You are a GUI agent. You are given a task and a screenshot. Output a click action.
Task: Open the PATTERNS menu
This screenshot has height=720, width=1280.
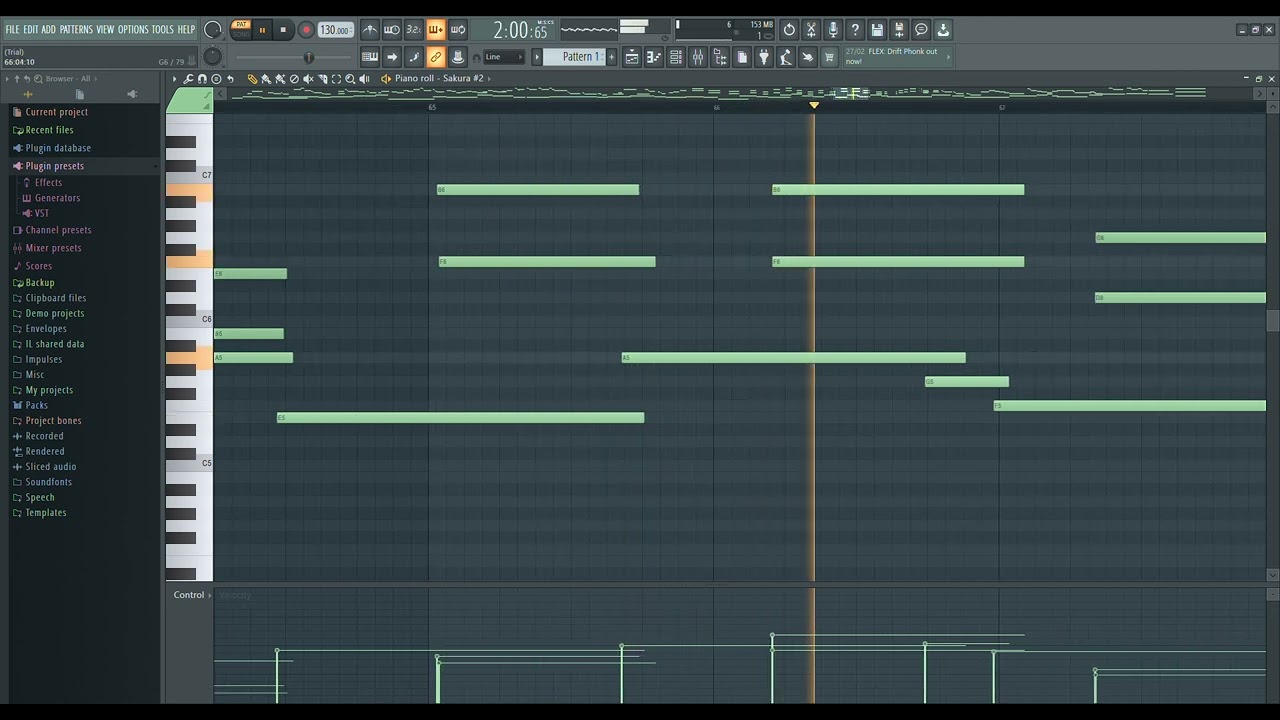point(76,30)
